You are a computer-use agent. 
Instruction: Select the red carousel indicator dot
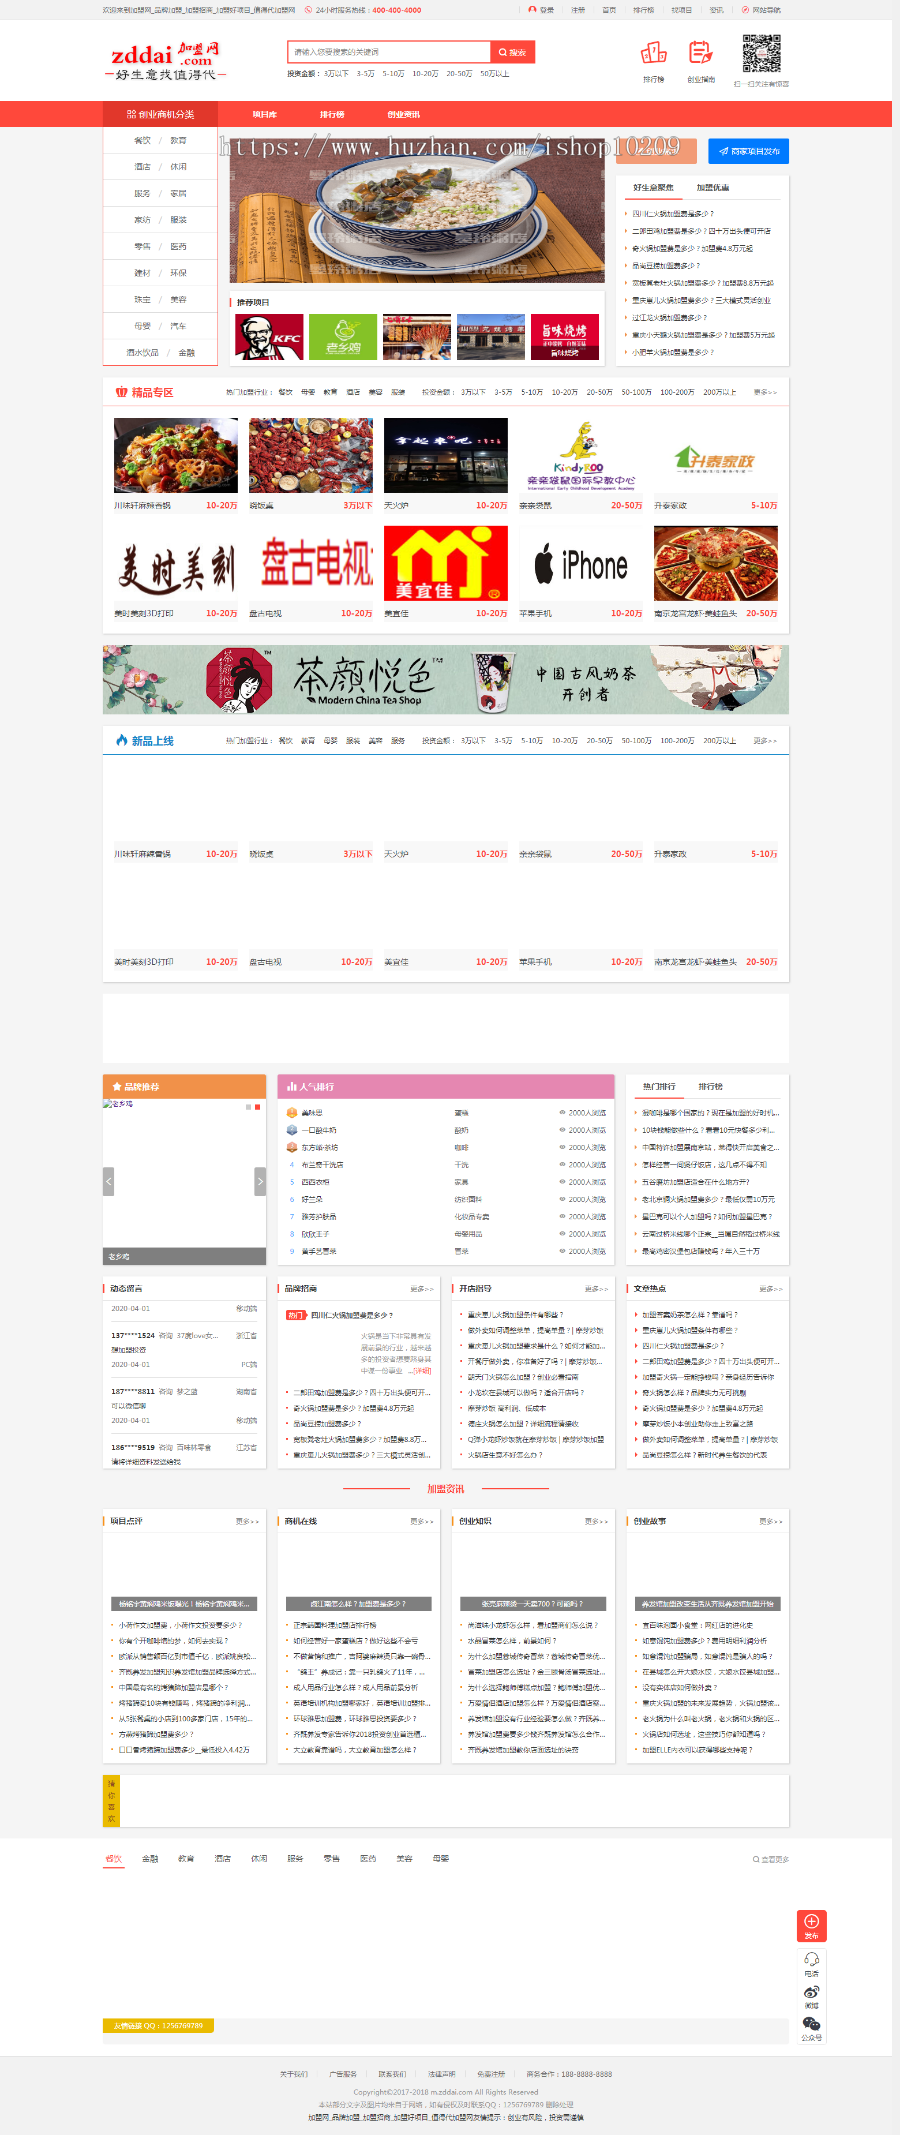[x=257, y=1107]
